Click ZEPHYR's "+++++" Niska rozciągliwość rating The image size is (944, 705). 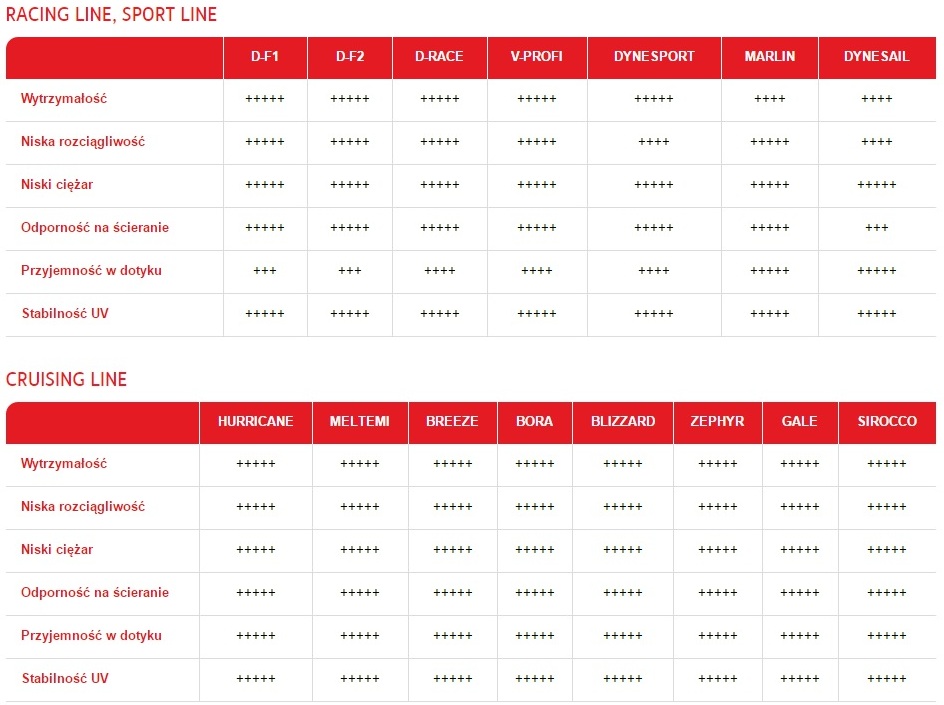pos(718,507)
